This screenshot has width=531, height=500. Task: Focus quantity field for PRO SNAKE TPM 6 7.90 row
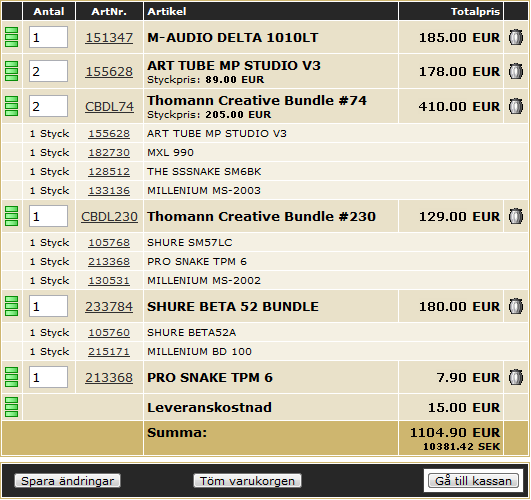tap(48, 377)
